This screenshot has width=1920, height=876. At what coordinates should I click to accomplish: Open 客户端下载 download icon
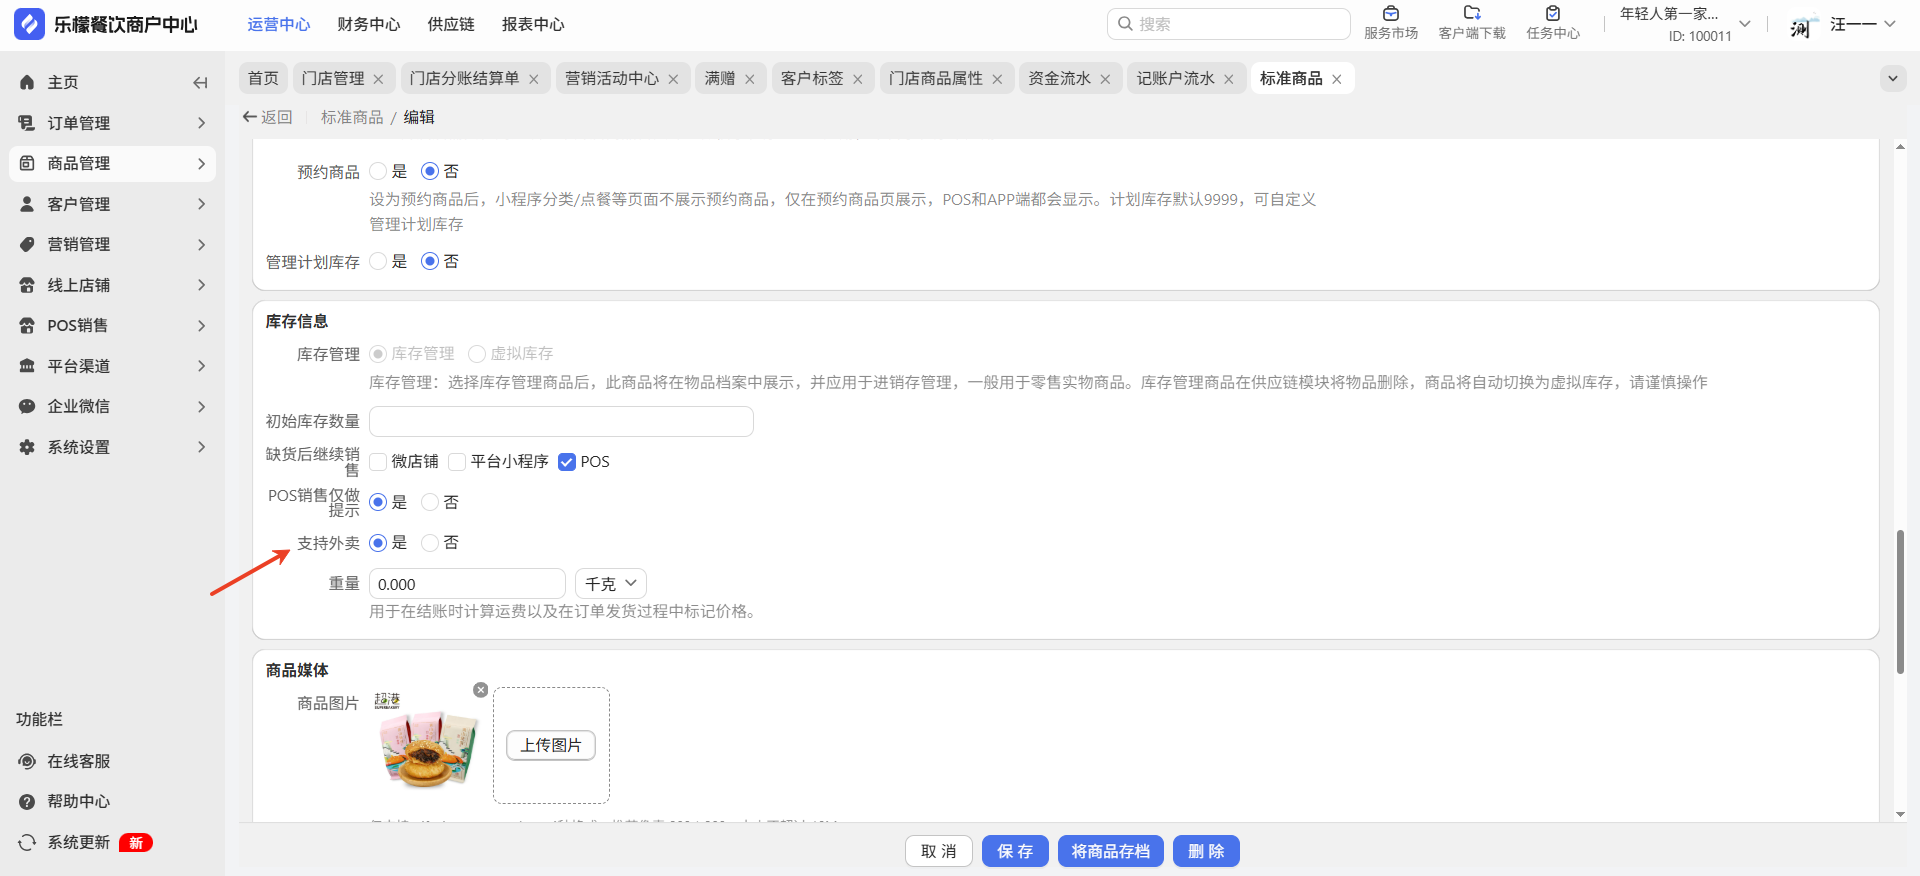tap(1472, 14)
